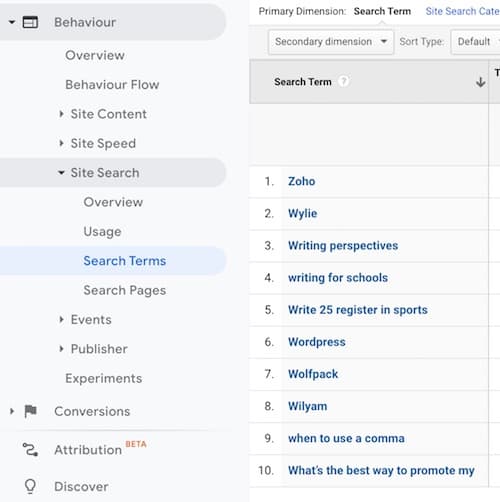Screen dimensions: 500x502
Task: Expand the Publisher group
Action: pyautogui.click(x=61, y=349)
